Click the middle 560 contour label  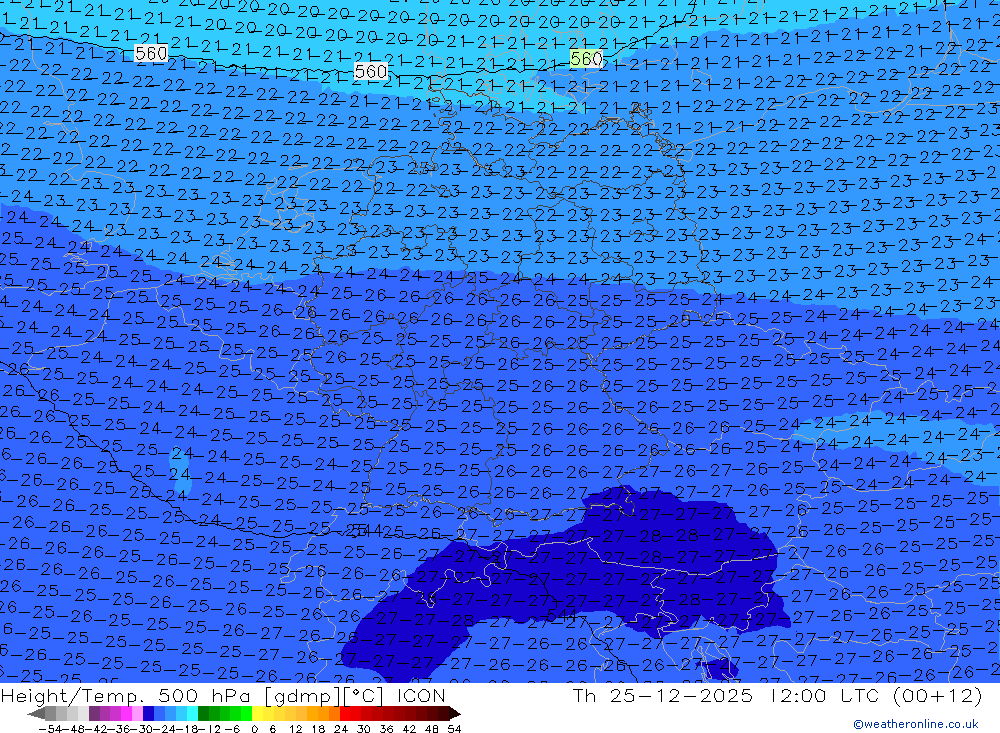(371, 71)
